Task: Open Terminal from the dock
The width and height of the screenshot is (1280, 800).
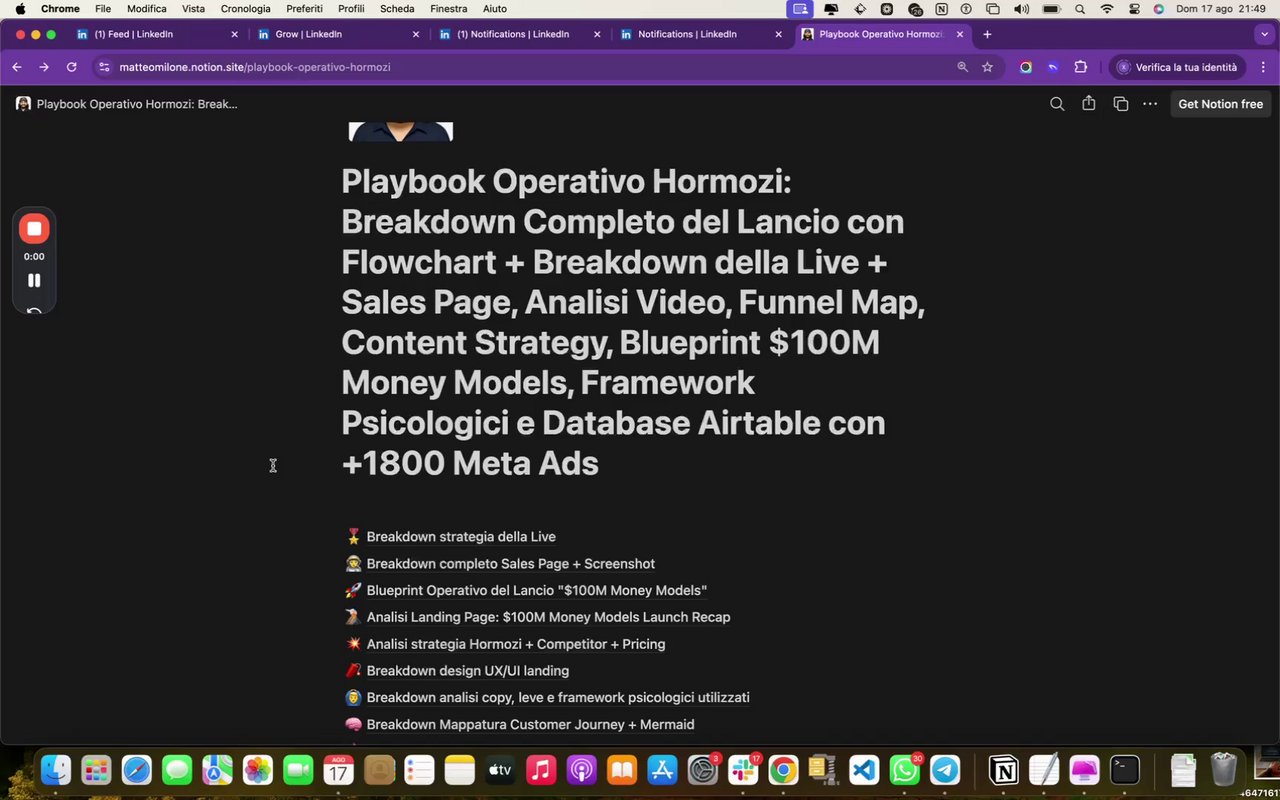Action: point(1125,770)
